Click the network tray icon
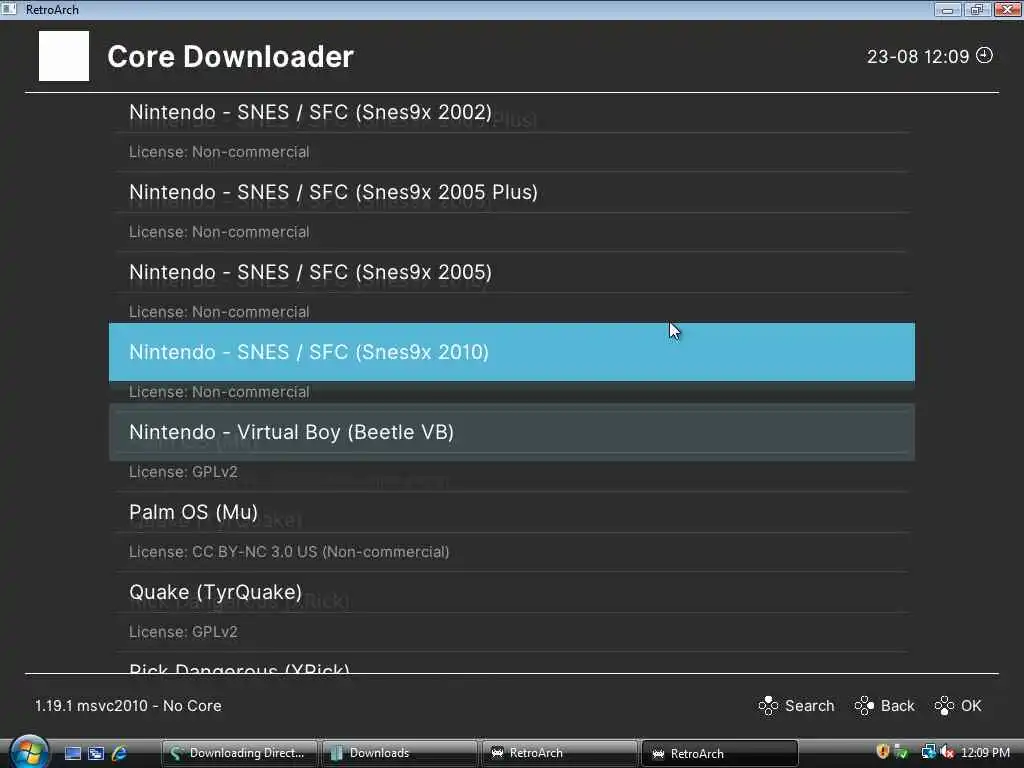 pyautogui.click(x=928, y=752)
